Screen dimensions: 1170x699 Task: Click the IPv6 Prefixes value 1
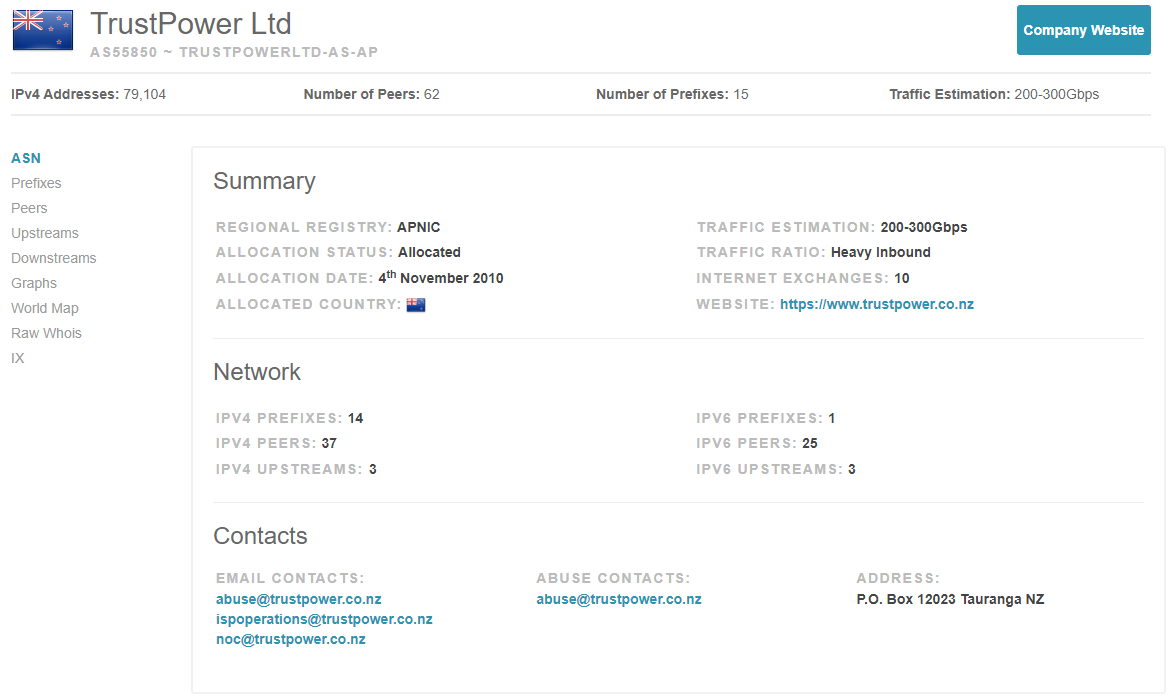click(x=831, y=419)
